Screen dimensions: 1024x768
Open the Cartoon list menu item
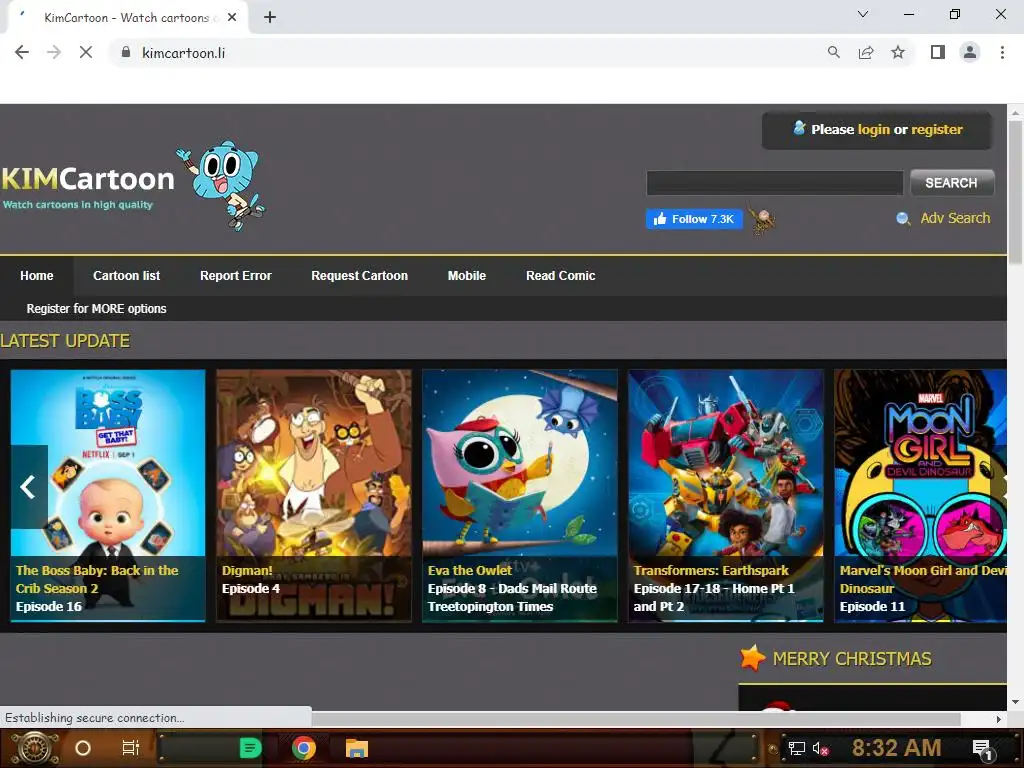pos(126,276)
